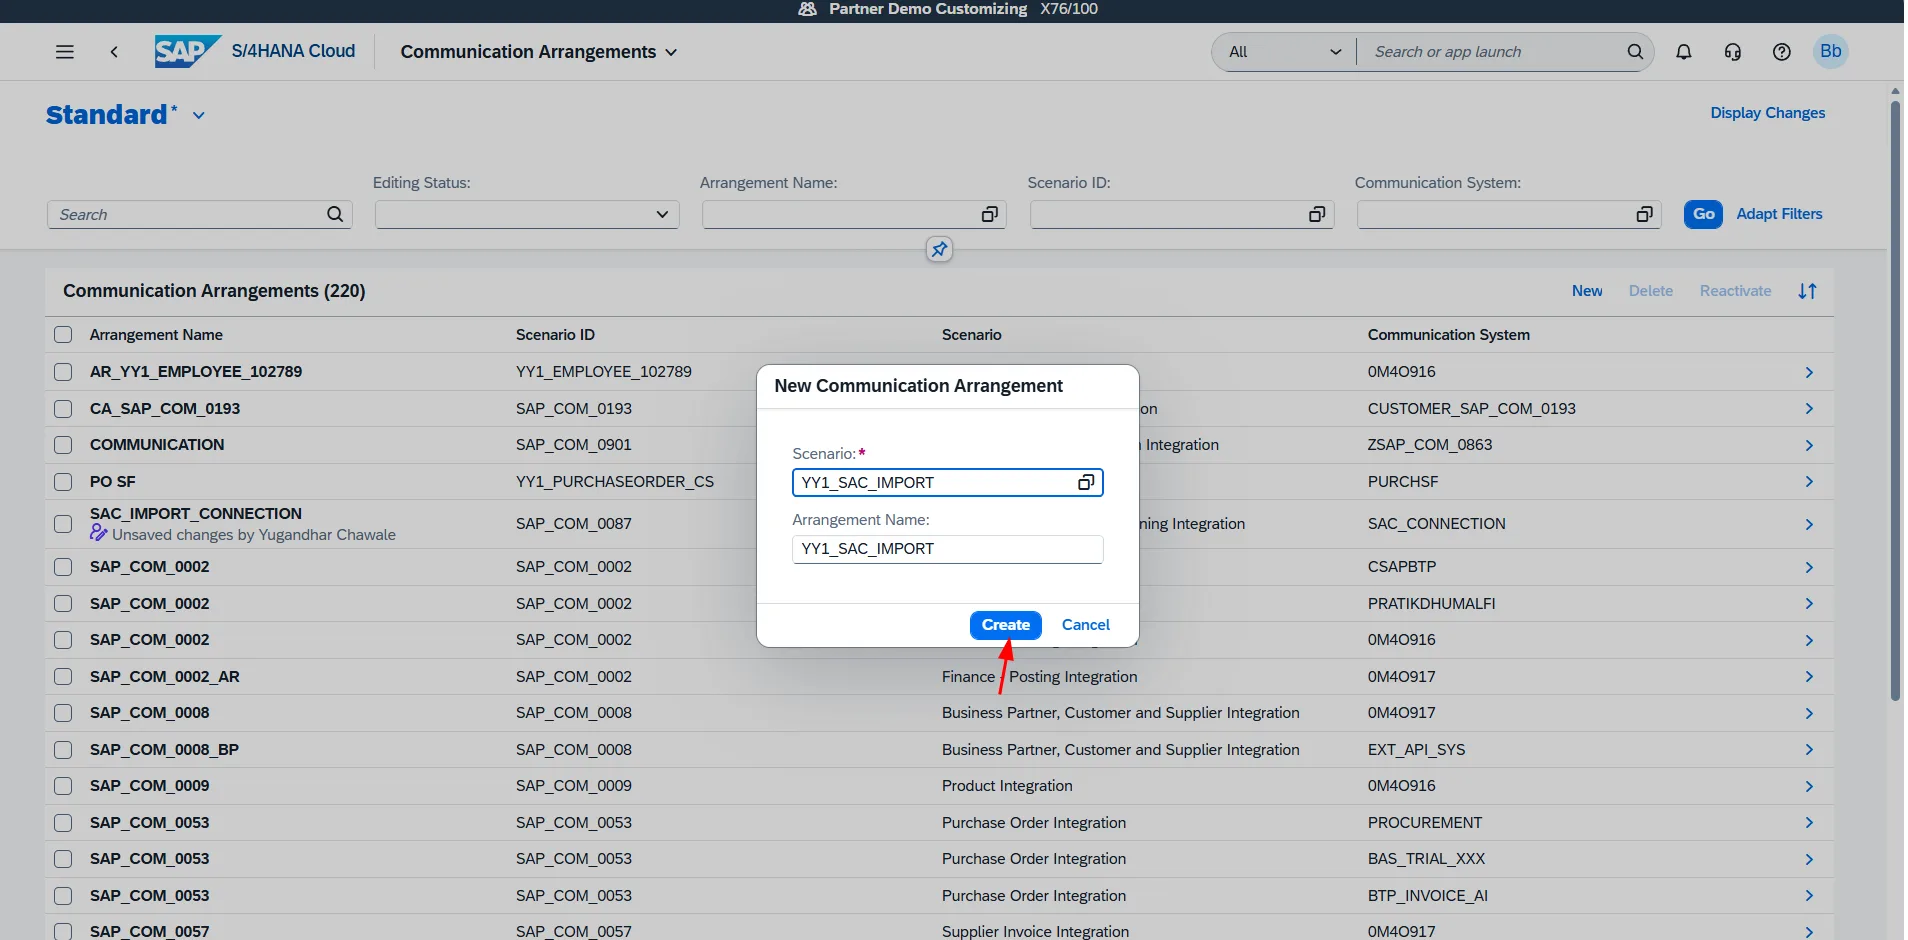Open the Standard view variant dropdown

click(199, 115)
